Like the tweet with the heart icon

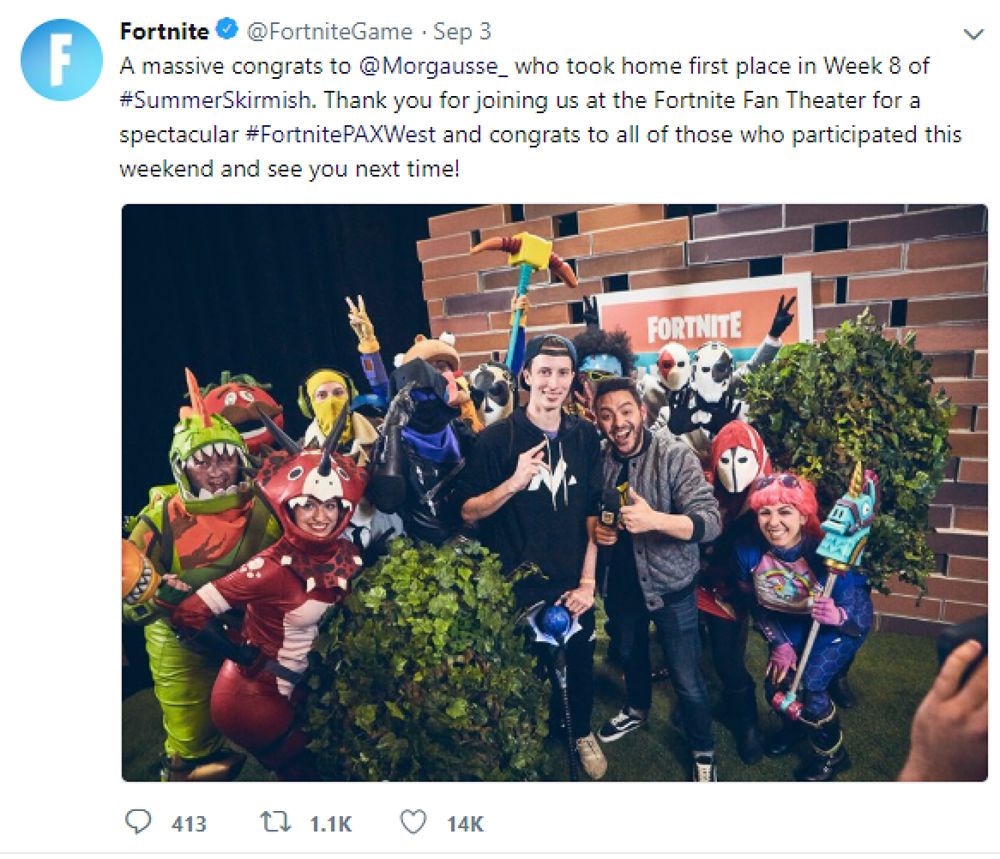click(413, 822)
